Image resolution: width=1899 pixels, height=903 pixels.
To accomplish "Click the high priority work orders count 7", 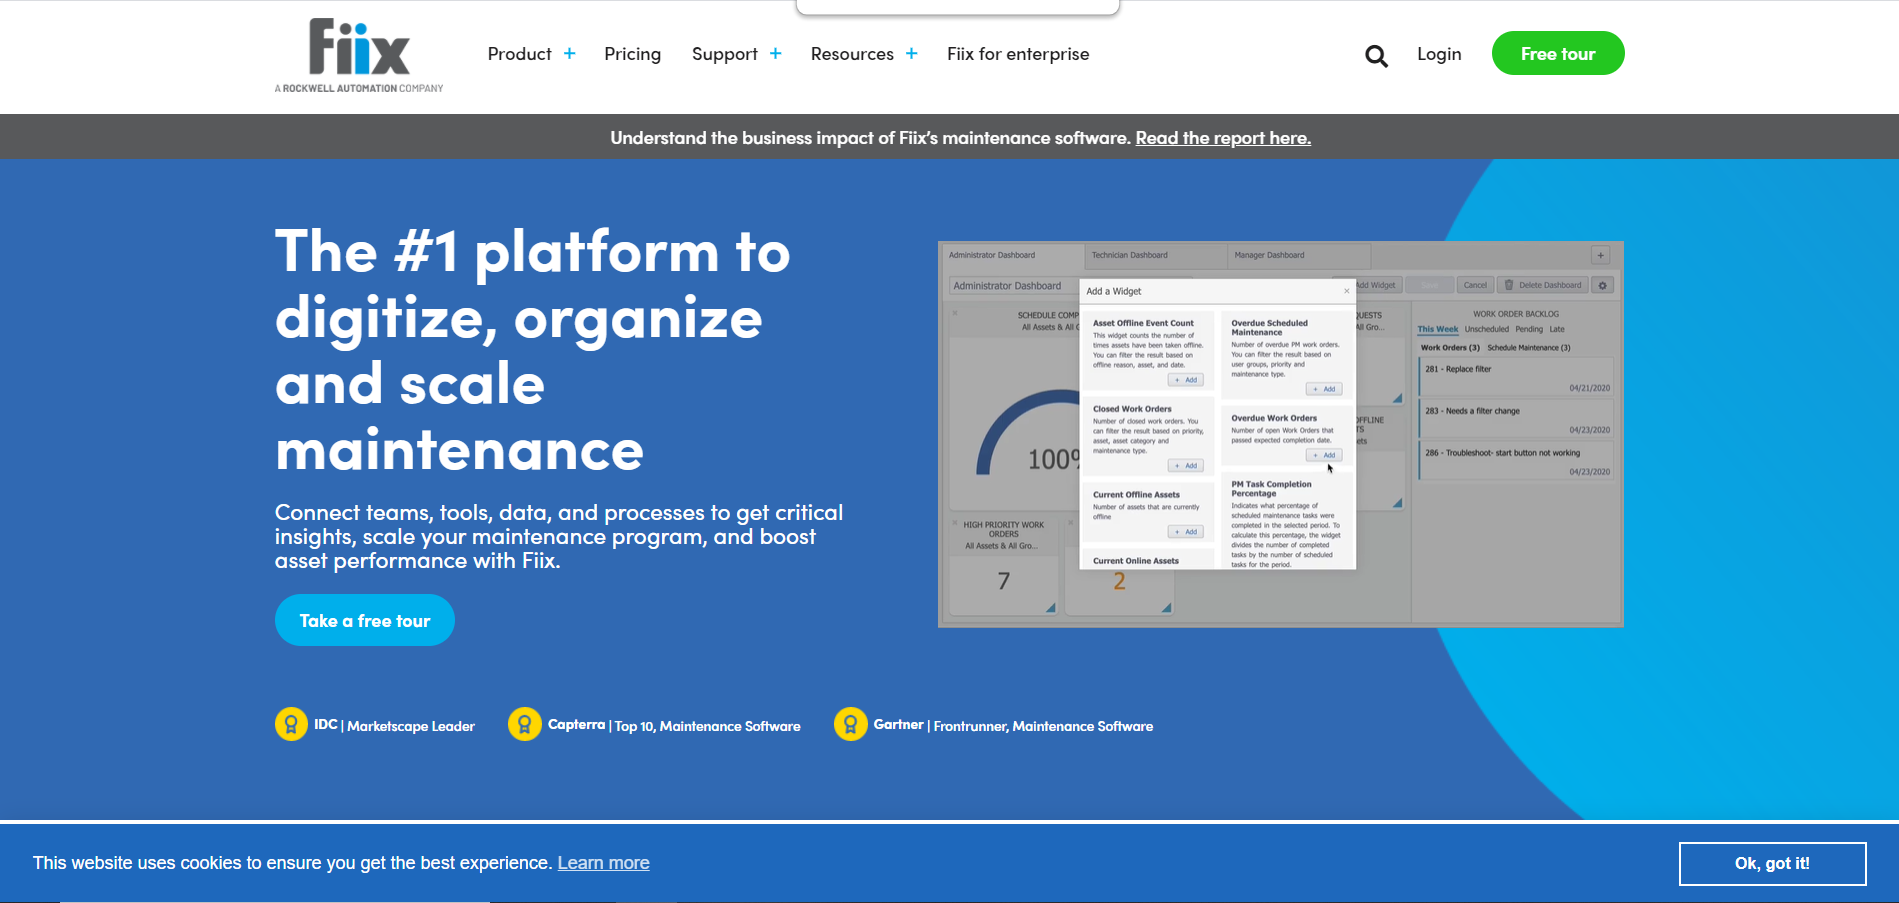I will click(1004, 581).
